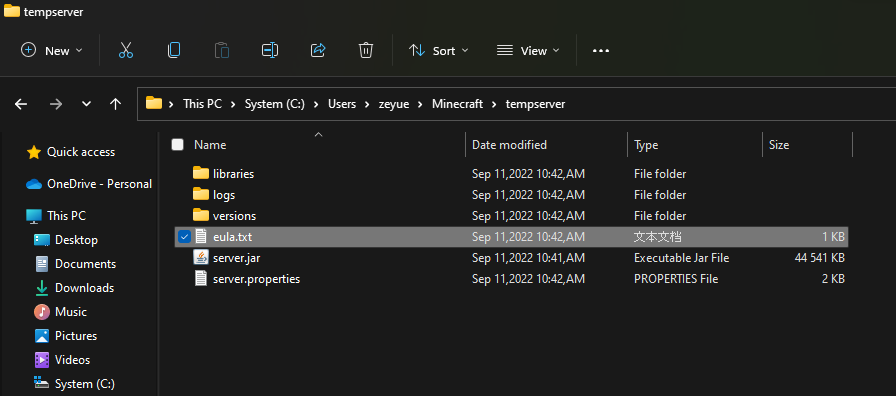This screenshot has width=896, height=396.
Task: Click the Cut scissors icon
Action: click(x=126, y=50)
